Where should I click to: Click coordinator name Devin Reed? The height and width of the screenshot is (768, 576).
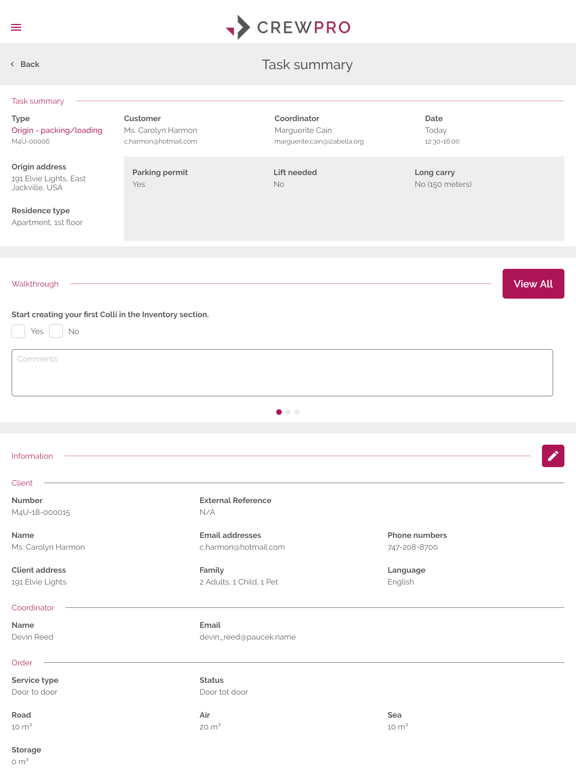click(x=32, y=637)
